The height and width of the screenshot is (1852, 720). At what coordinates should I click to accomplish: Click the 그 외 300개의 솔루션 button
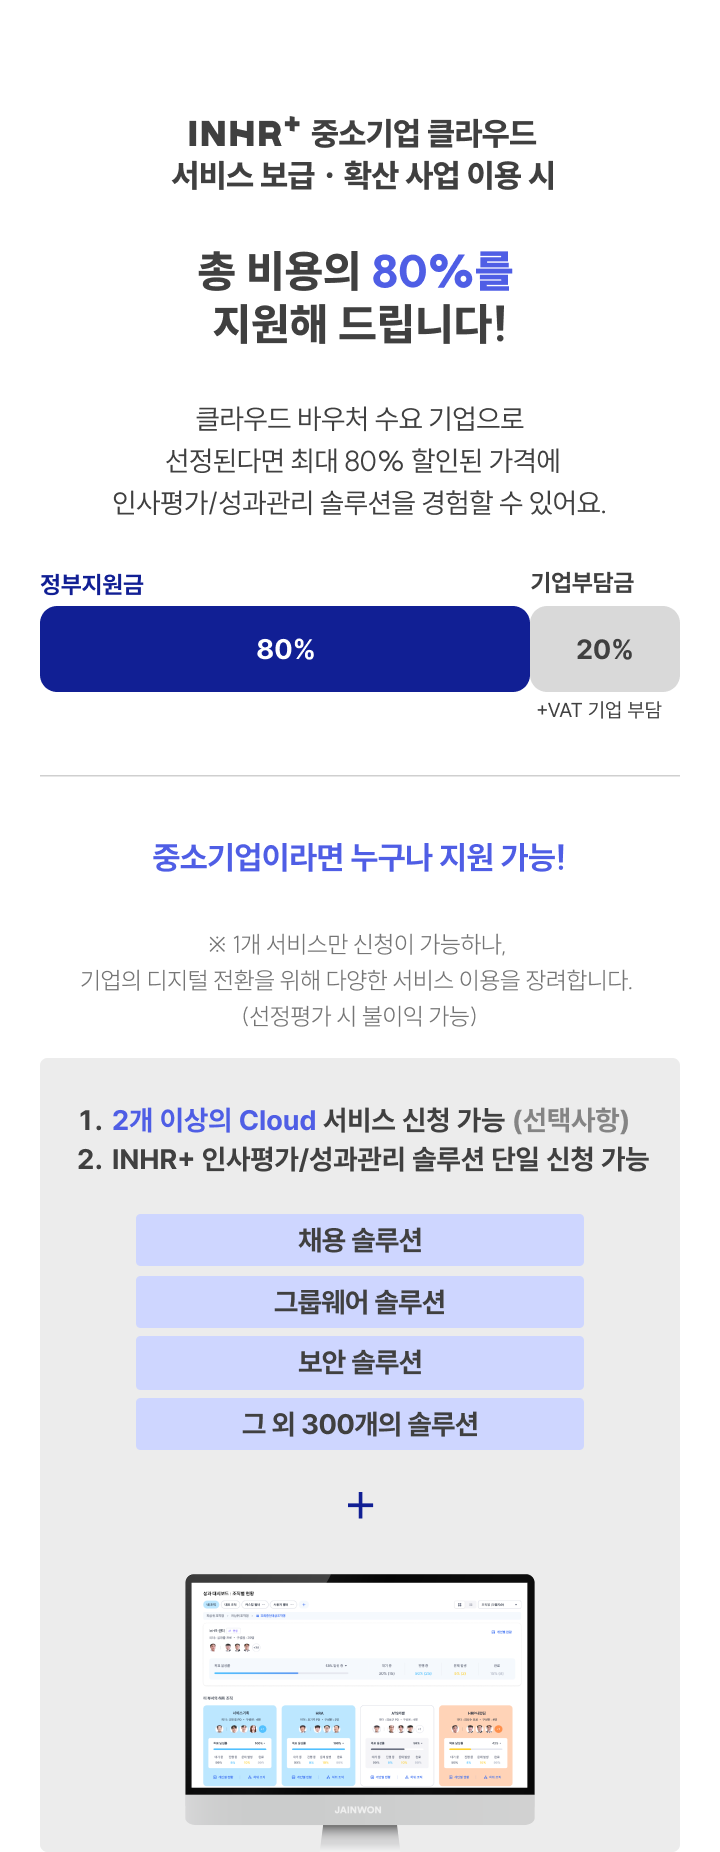pyautogui.click(x=360, y=1424)
